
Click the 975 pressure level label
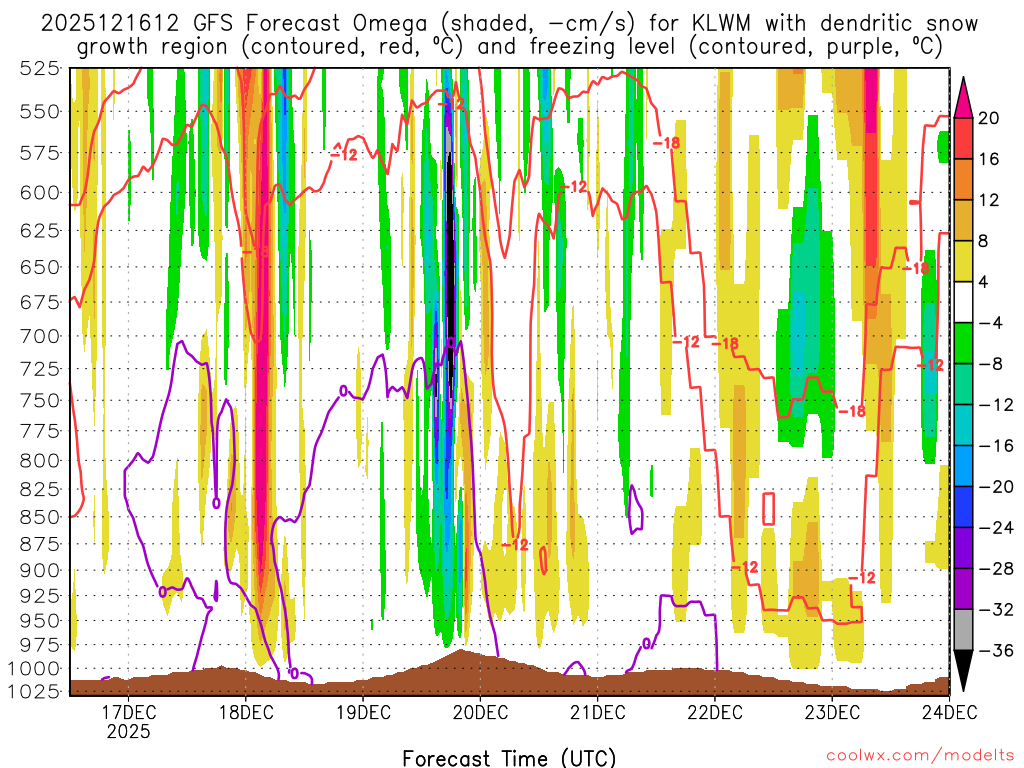click(x=39, y=645)
